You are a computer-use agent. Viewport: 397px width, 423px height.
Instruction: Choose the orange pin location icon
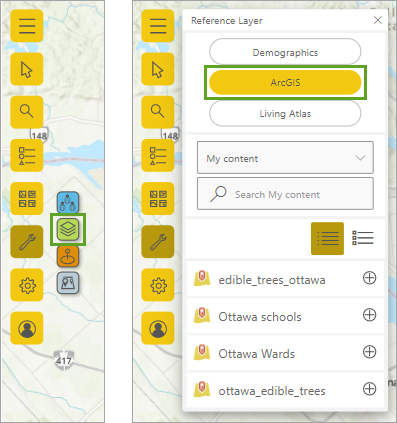pyautogui.click(x=68, y=256)
